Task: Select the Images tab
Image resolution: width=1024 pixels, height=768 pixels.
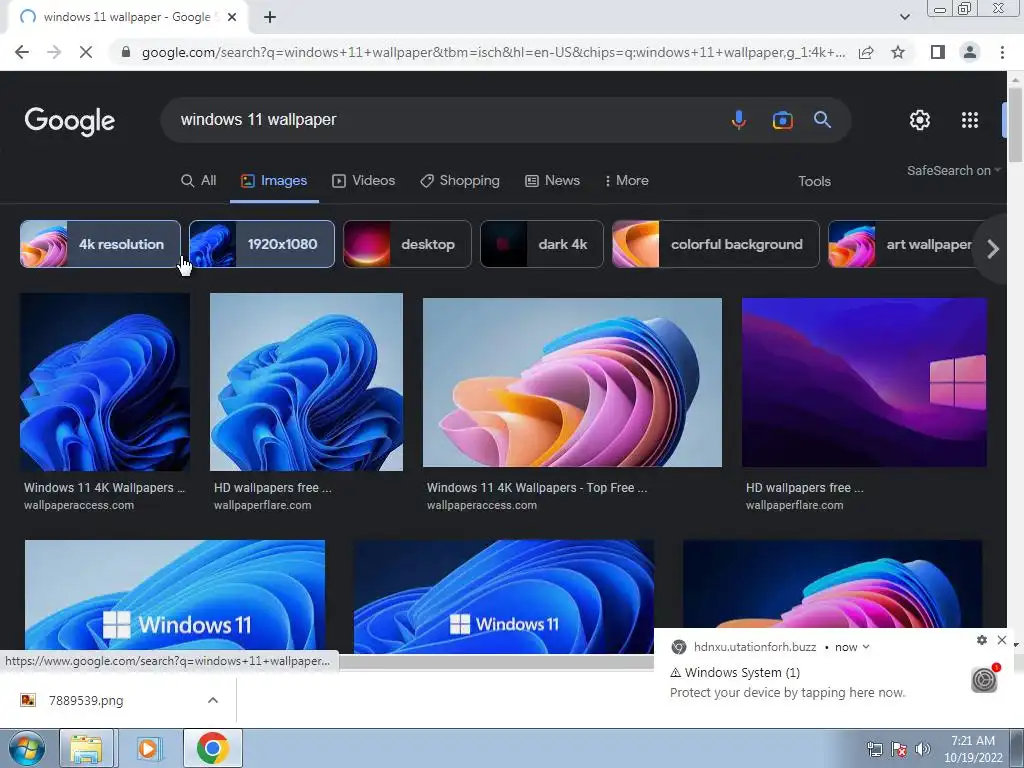Action: click(274, 181)
